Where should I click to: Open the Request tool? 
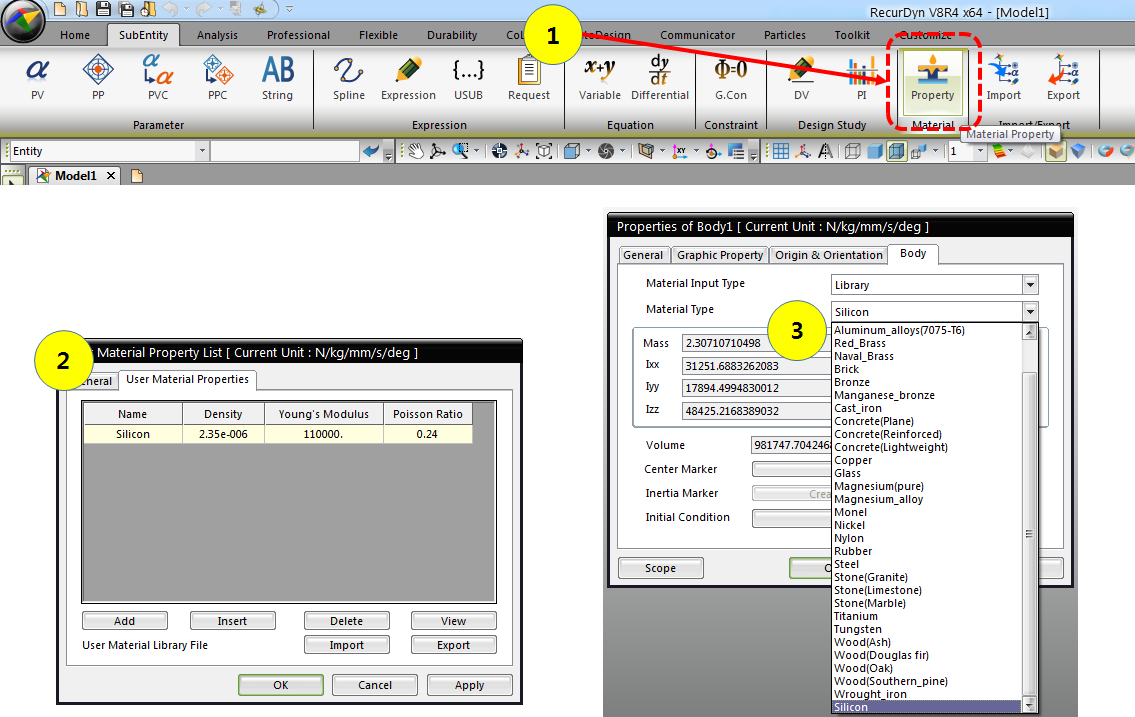click(529, 78)
